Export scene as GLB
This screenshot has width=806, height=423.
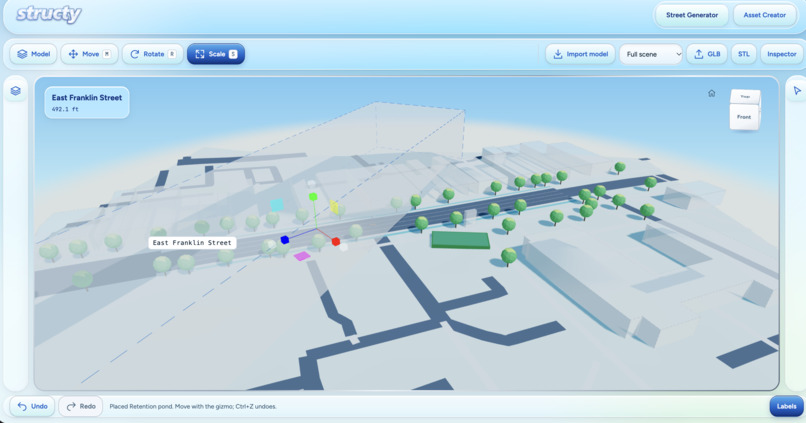[707, 54]
